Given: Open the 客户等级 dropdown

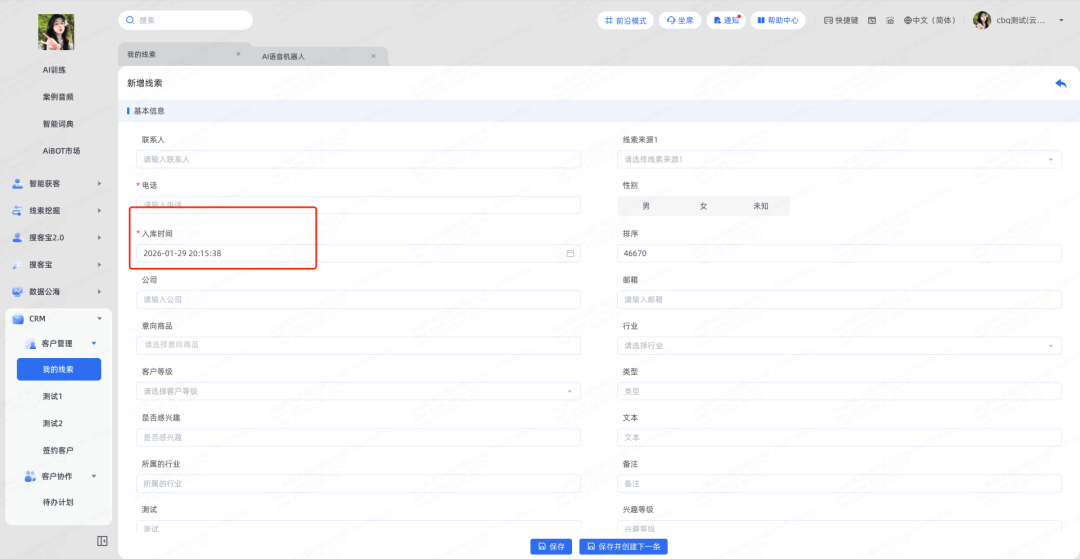Looking at the screenshot, I should pyautogui.click(x=358, y=391).
